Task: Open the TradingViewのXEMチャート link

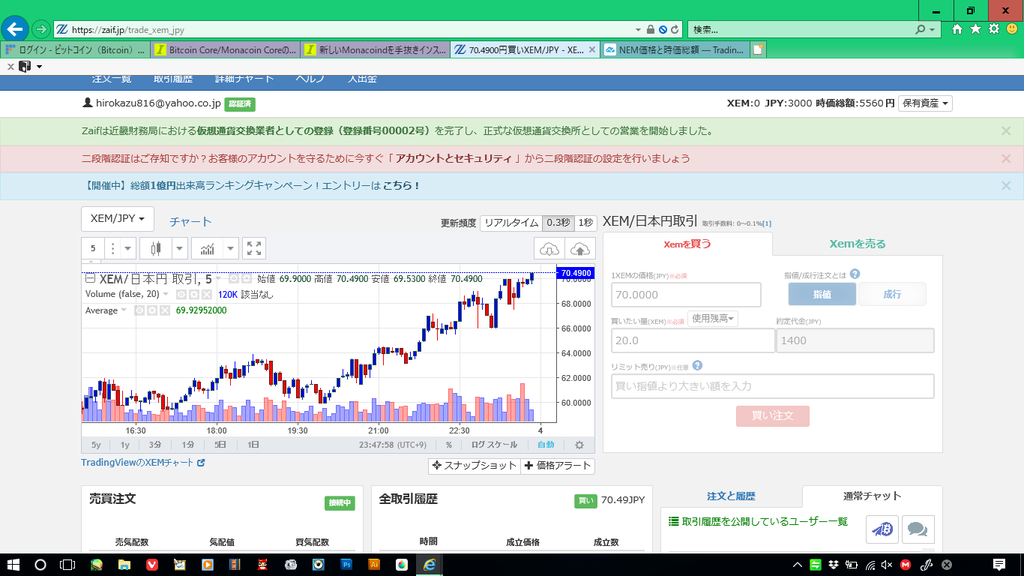Action: pos(142,463)
